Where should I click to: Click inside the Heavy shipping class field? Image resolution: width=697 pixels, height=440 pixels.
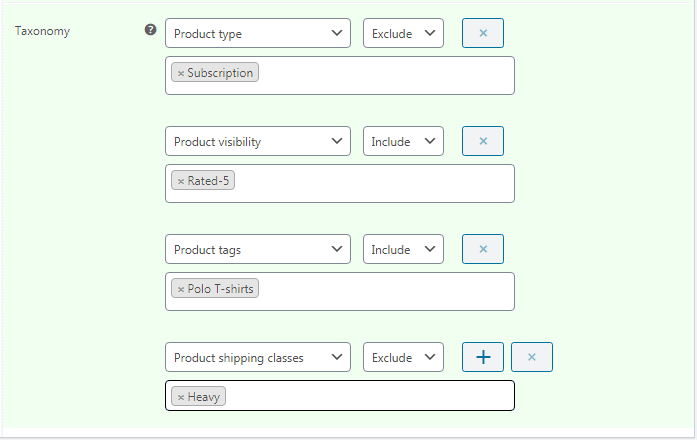tap(370, 396)
